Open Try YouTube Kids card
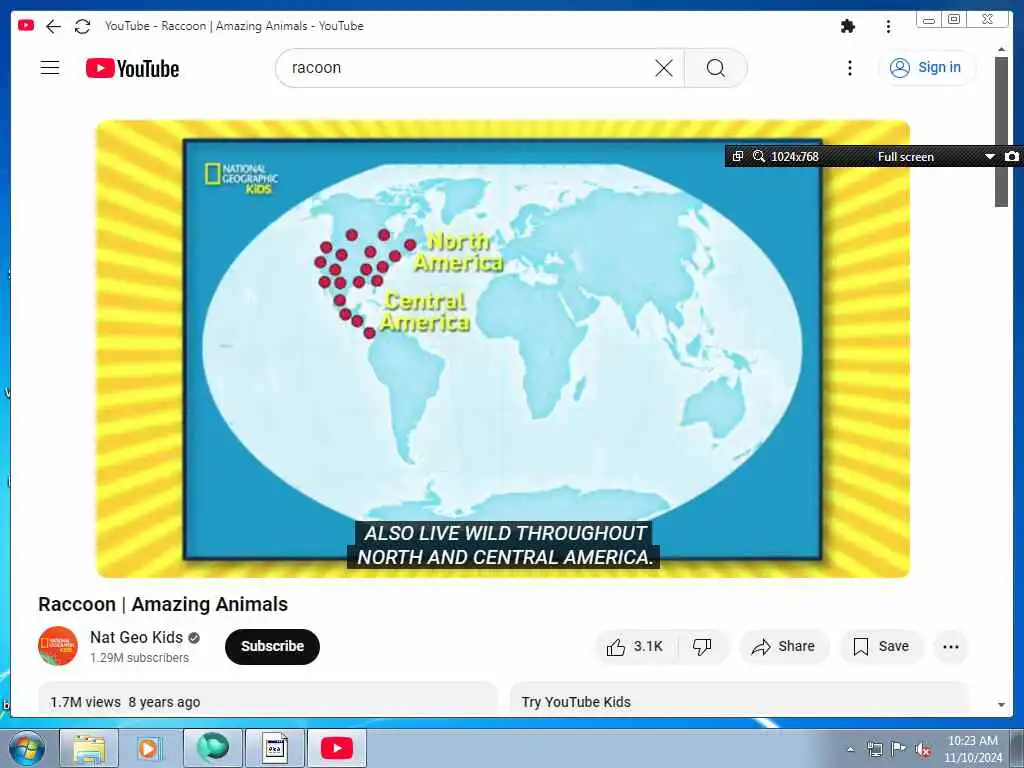Screen dimensions: 1024x768 tap(739, 700)
